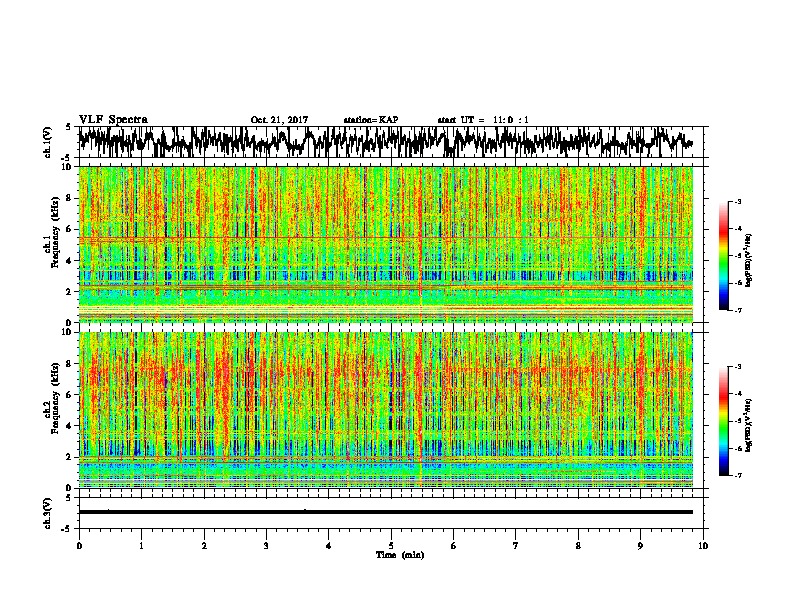Click the time axis tick label "2"

point(204,546)
